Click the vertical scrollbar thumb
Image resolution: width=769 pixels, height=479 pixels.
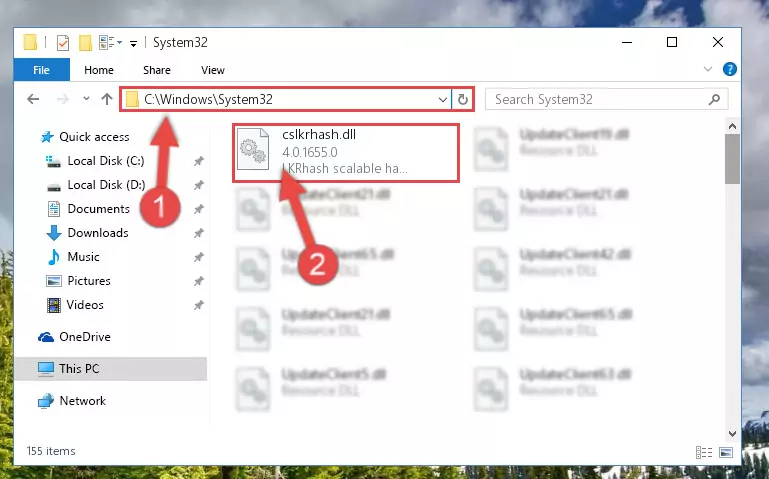click(732, 159)
